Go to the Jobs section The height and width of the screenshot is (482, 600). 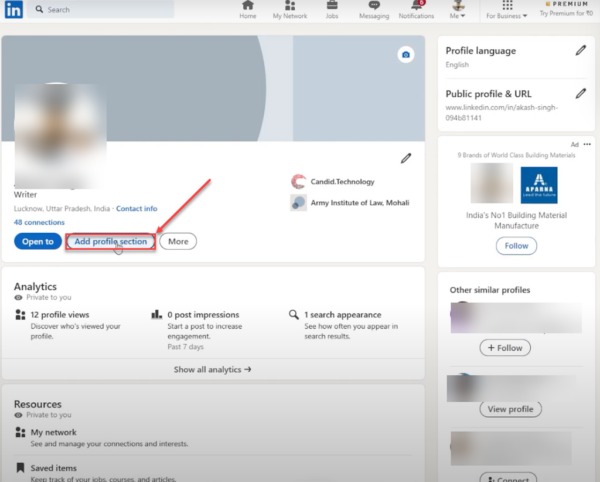pyautogui.click(x=331, y=10)
